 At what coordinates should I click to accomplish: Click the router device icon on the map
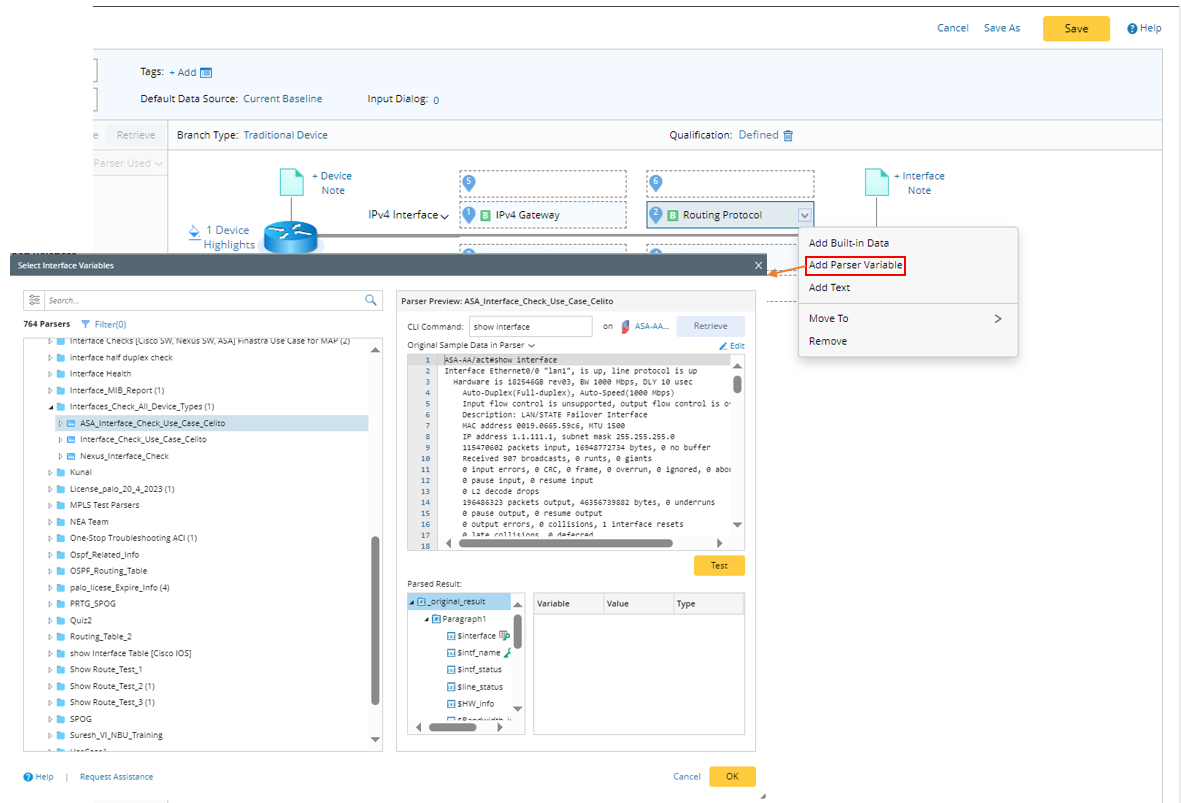(290, 238)
